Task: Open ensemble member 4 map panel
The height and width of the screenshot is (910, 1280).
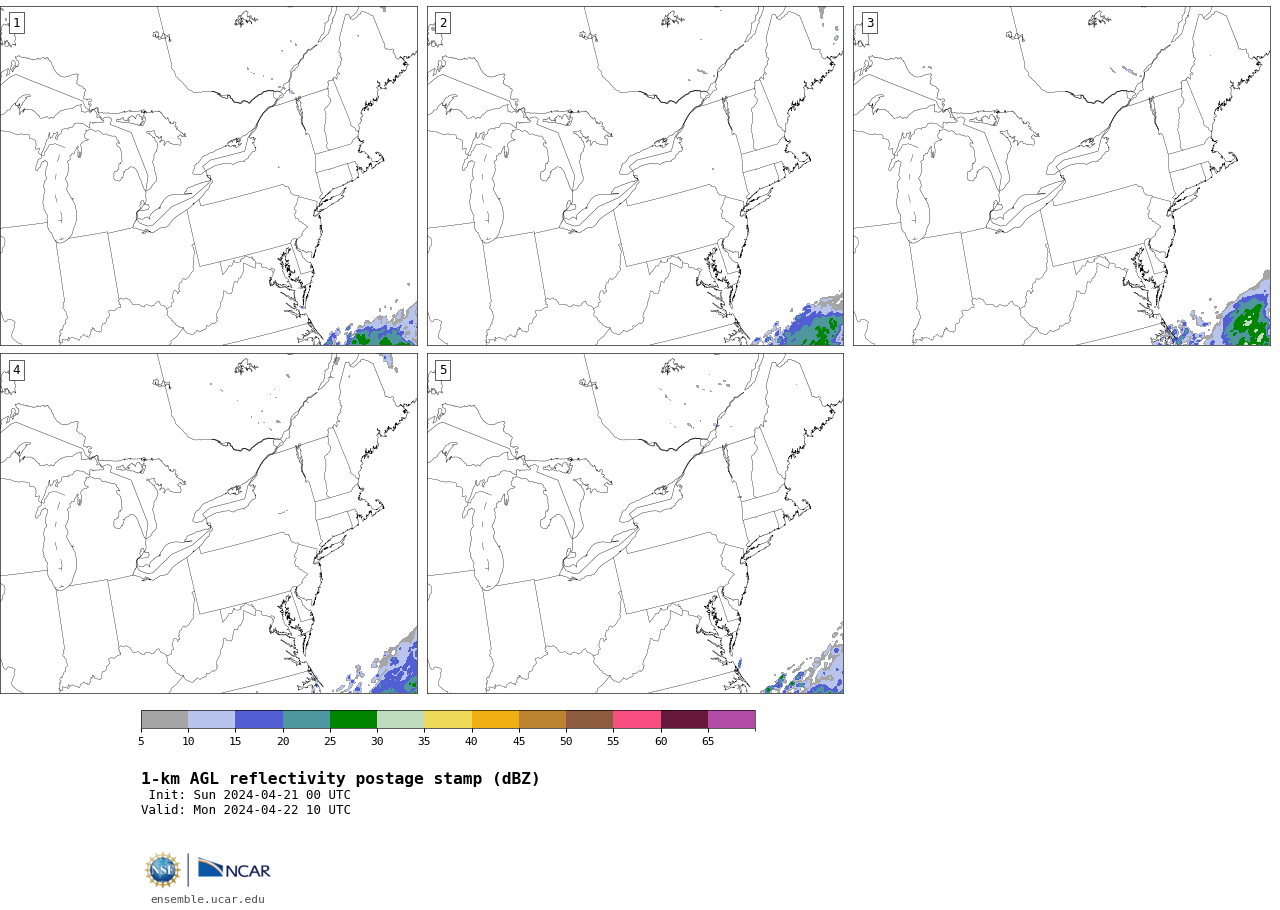Action: 208,523
